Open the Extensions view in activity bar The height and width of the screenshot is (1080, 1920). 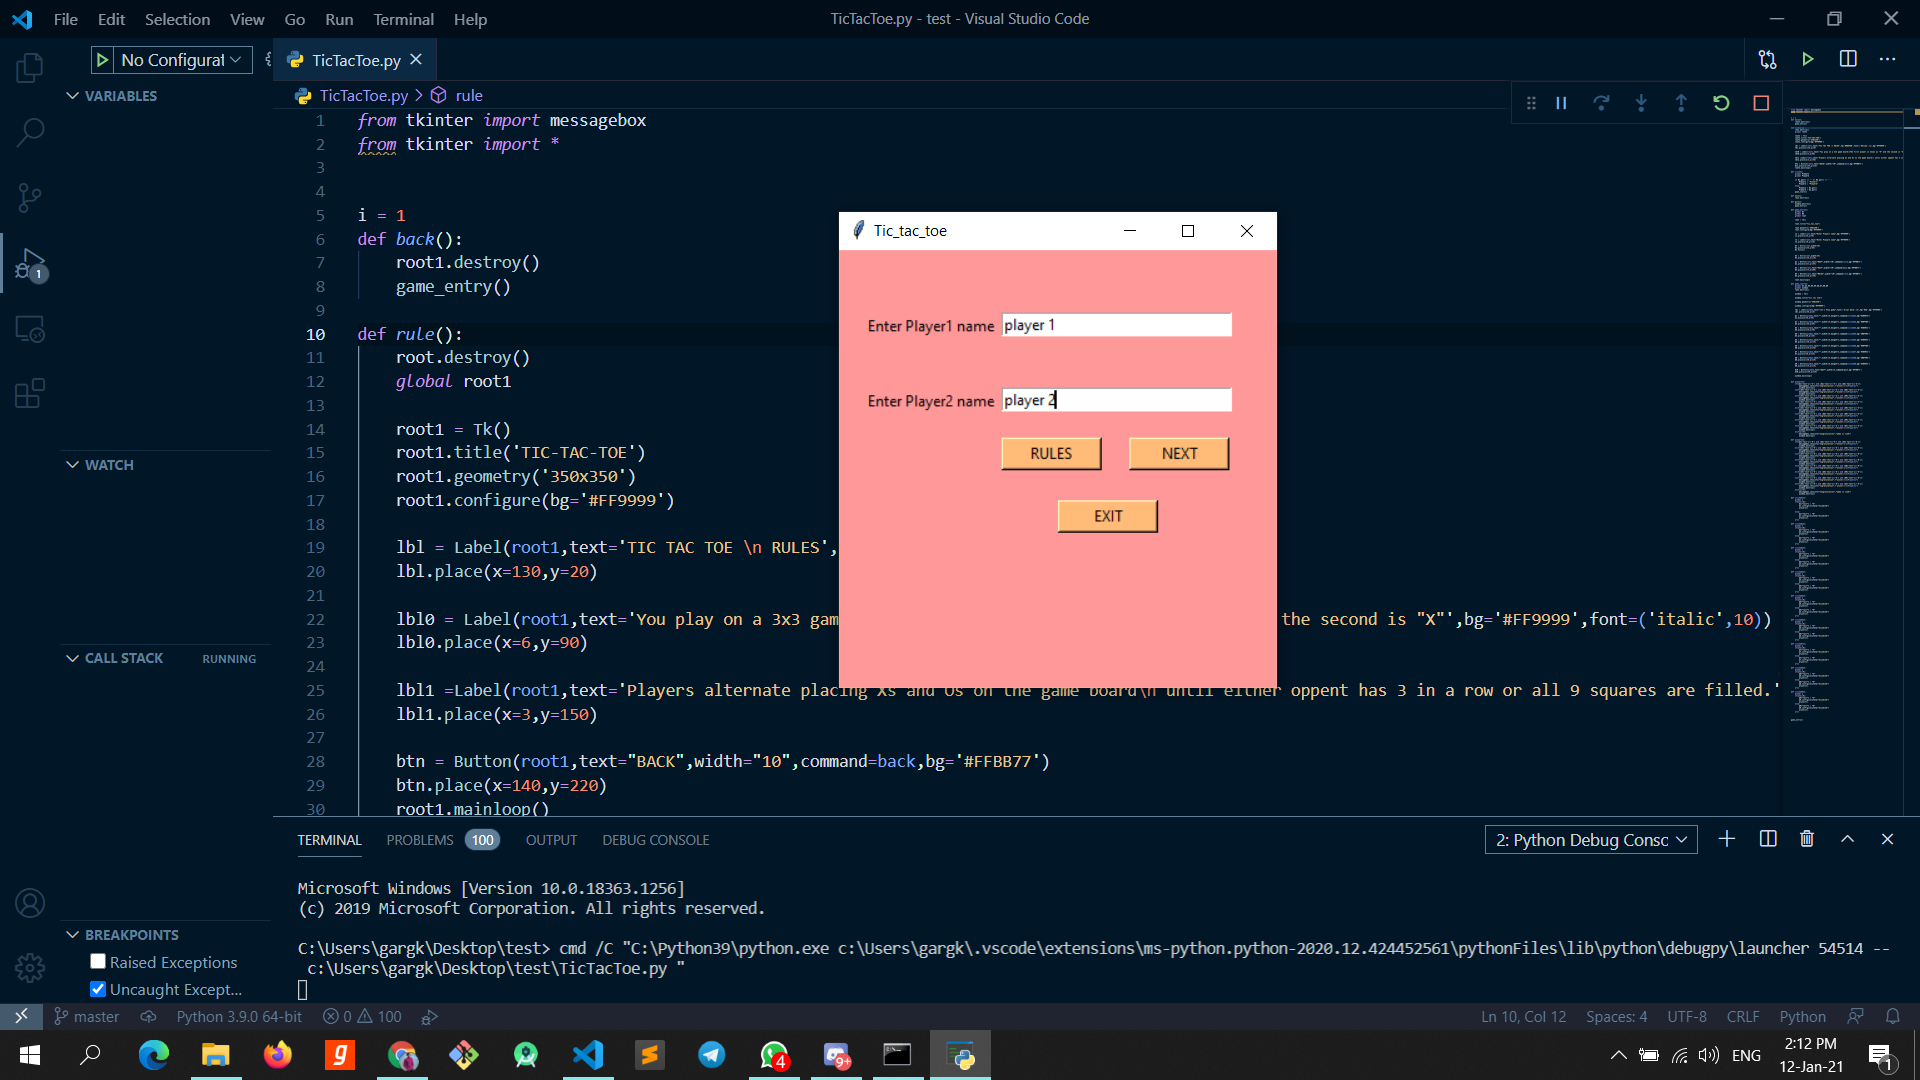(30, 393)
